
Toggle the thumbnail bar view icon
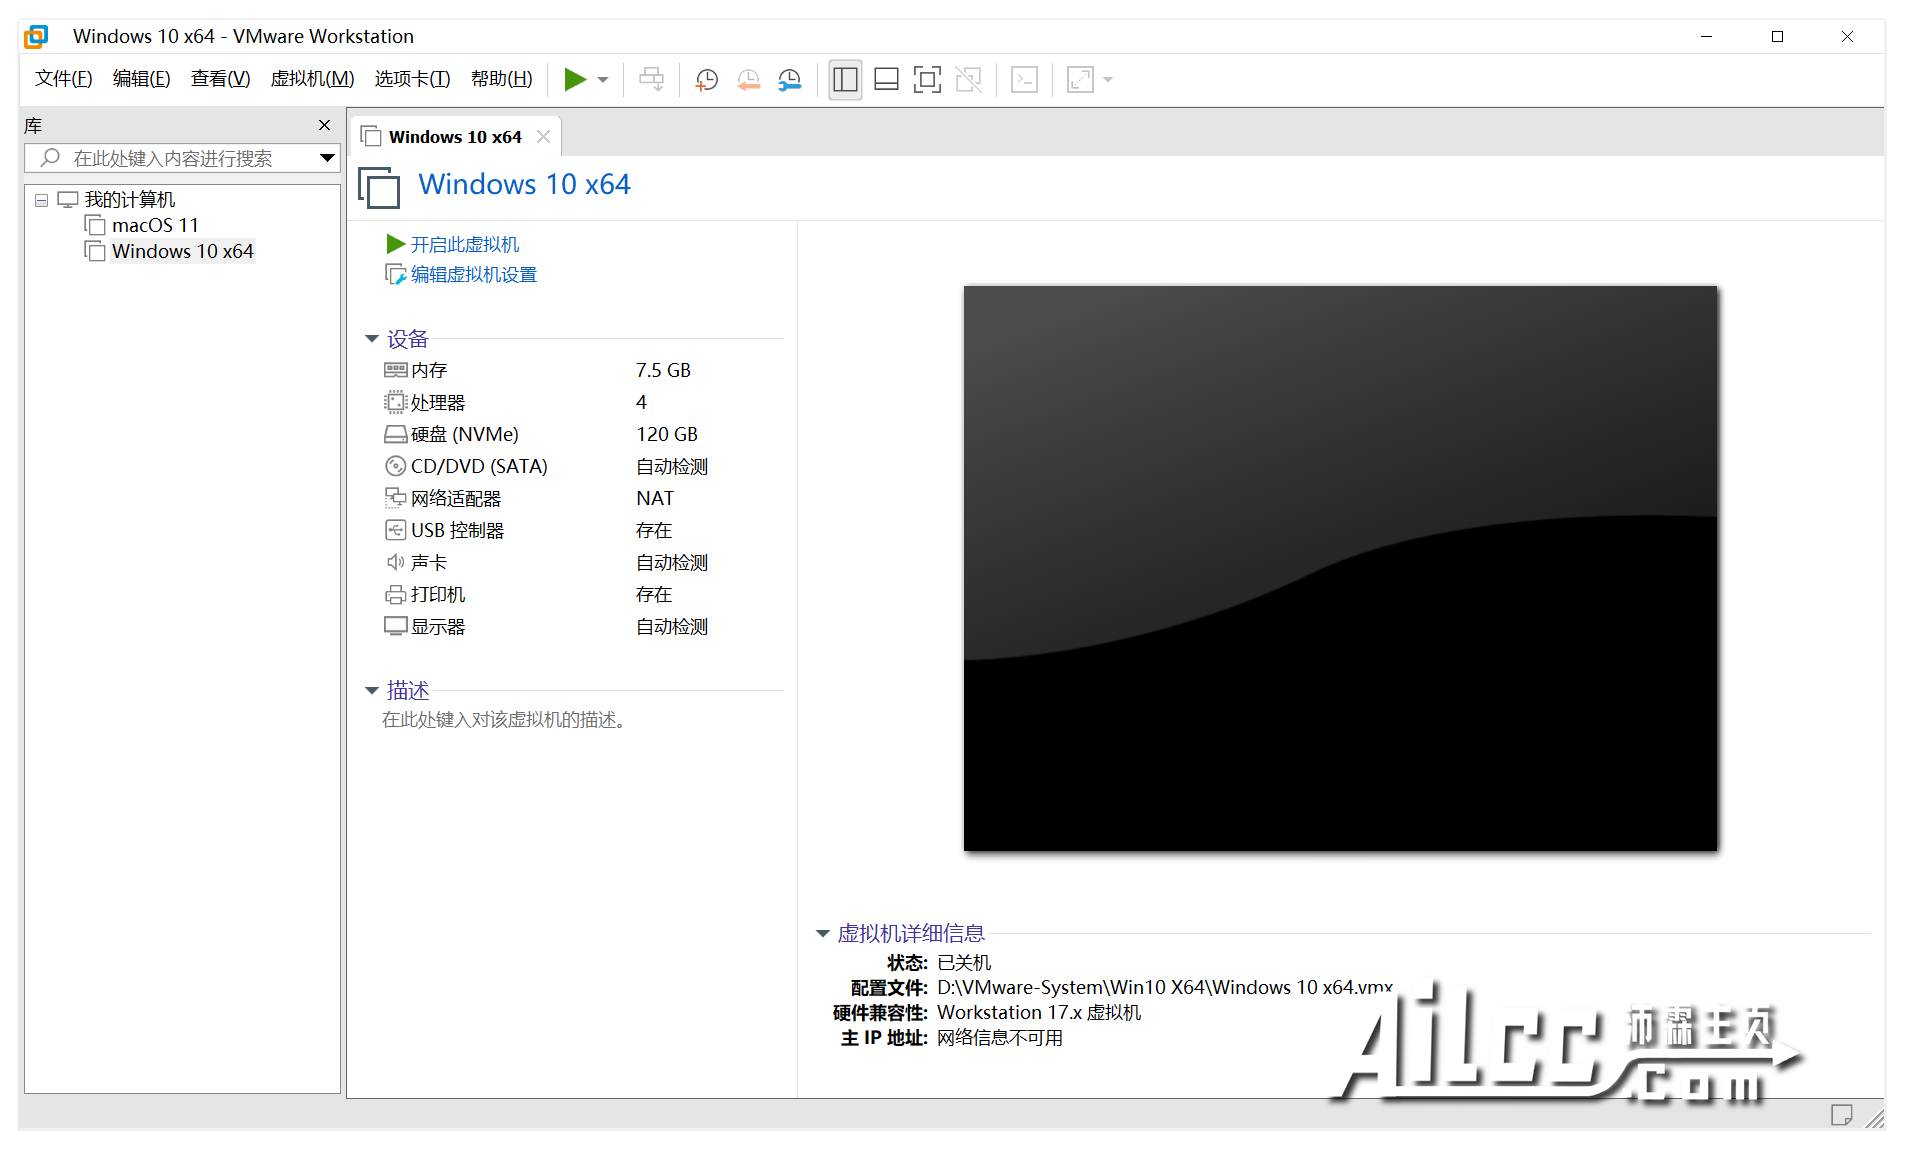[886, 79]
